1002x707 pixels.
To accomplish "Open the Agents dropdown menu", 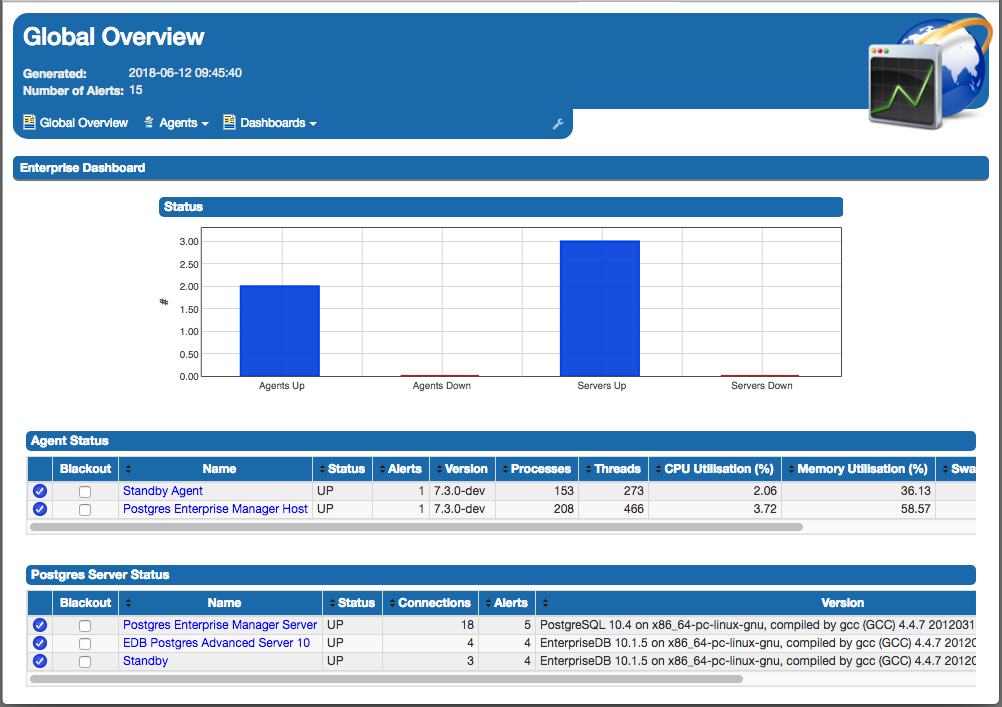I will [178, 122].
